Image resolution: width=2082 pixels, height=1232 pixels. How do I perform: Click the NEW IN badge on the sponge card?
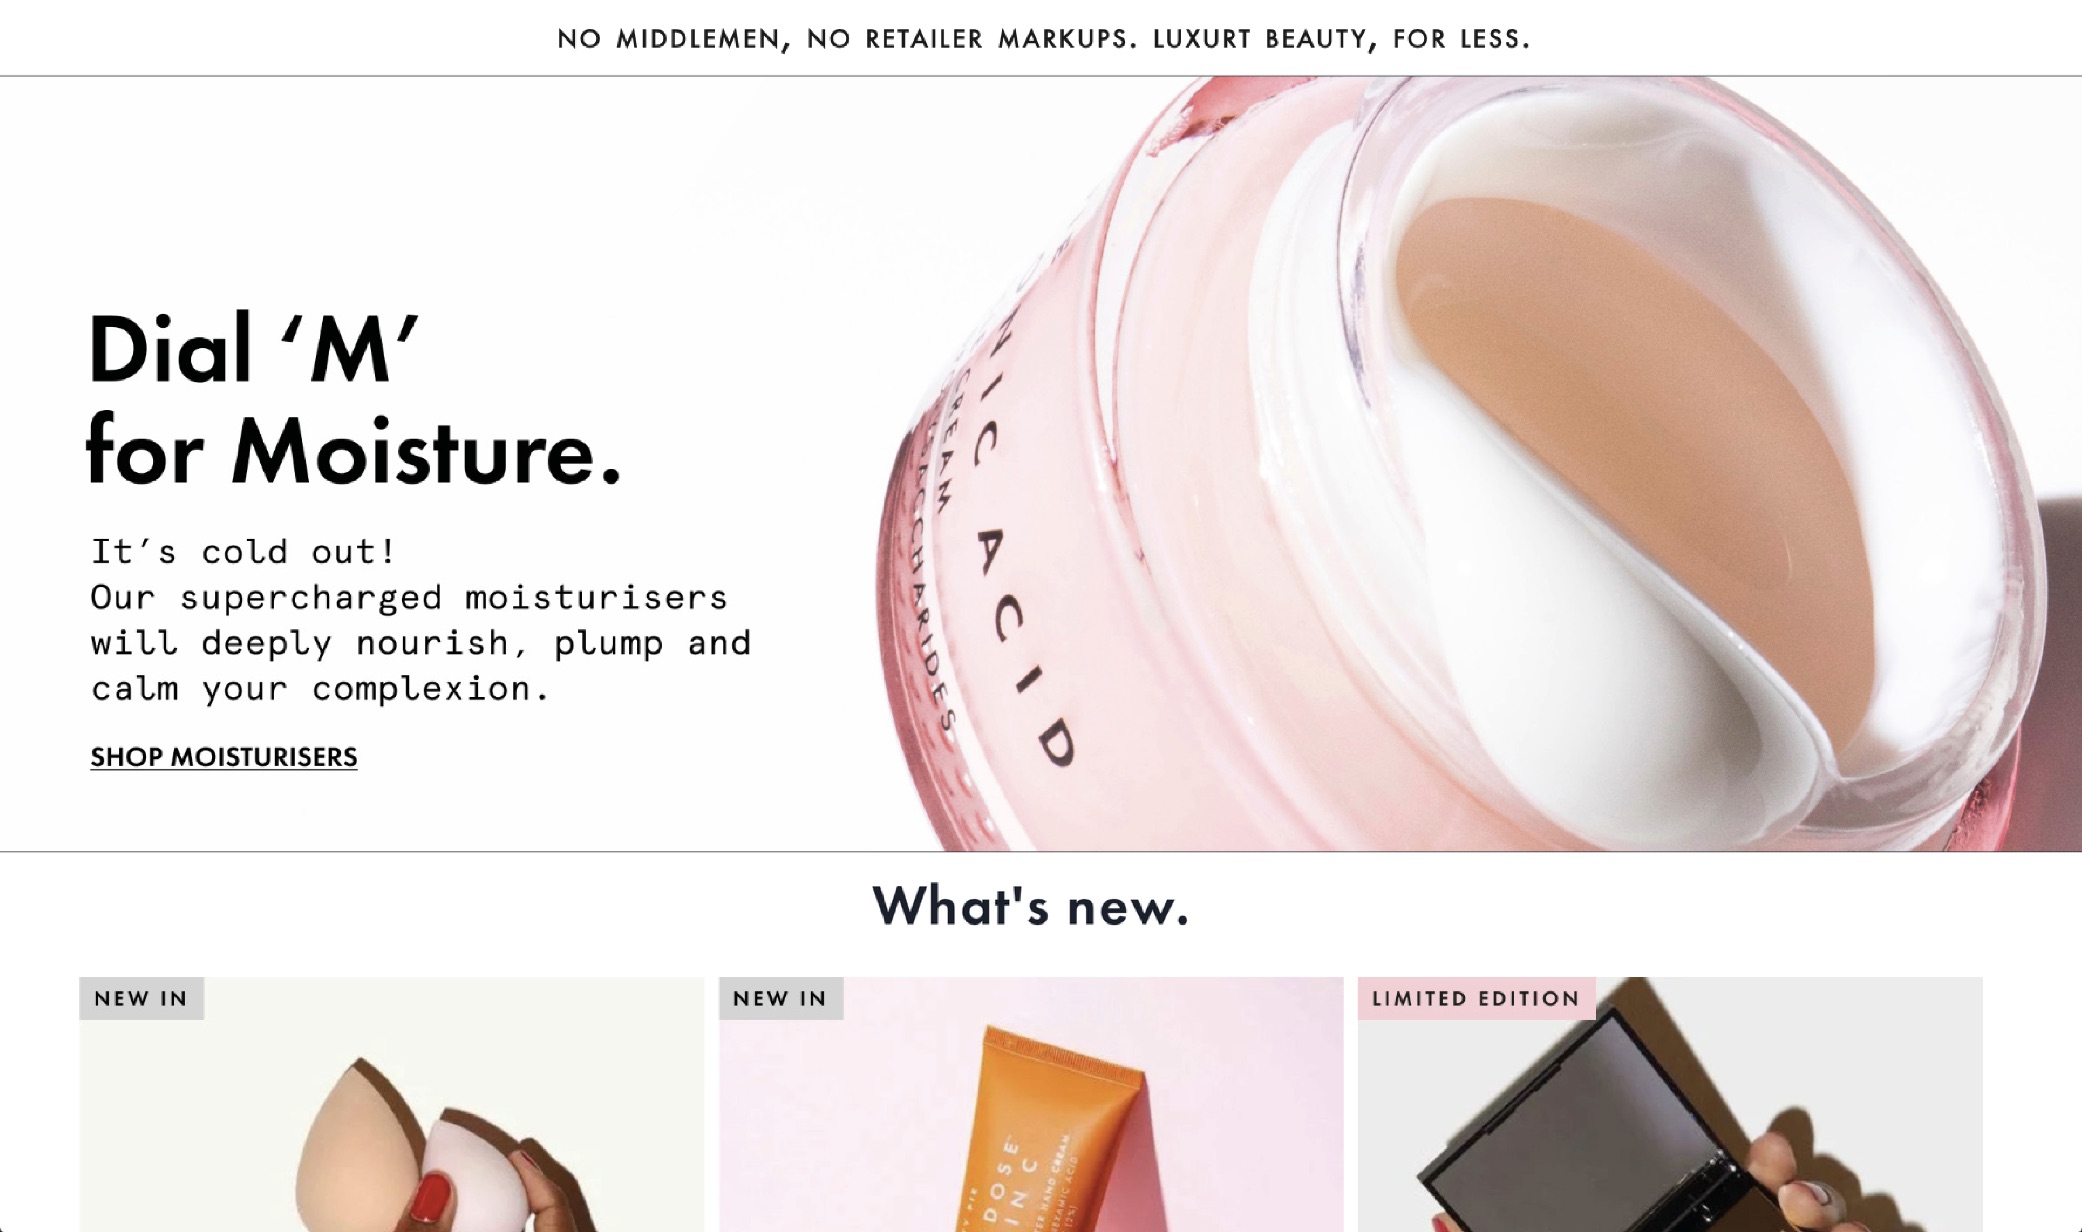coord(141,998)
